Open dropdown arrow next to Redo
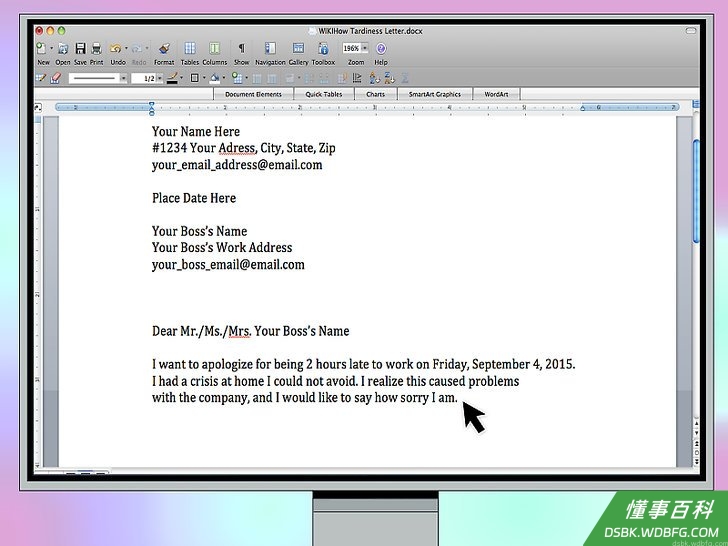Image resolution: width=728 pixels, height=546 pixels. click(x=147, y=48)
